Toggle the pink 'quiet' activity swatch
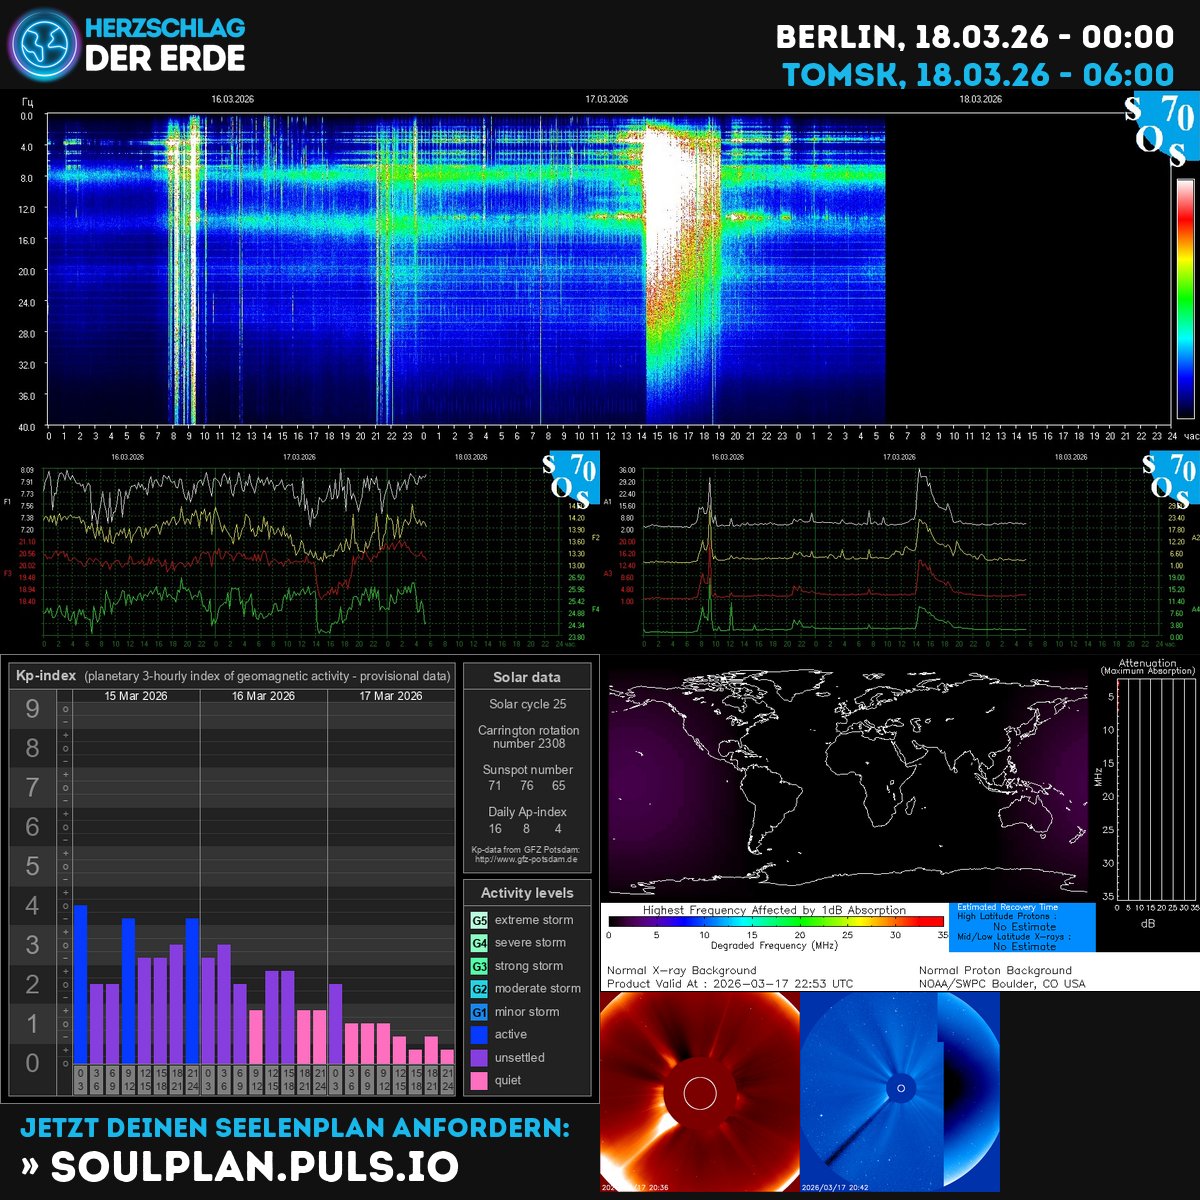This screenshot has width=1200, height=1200. point(477,1080)
